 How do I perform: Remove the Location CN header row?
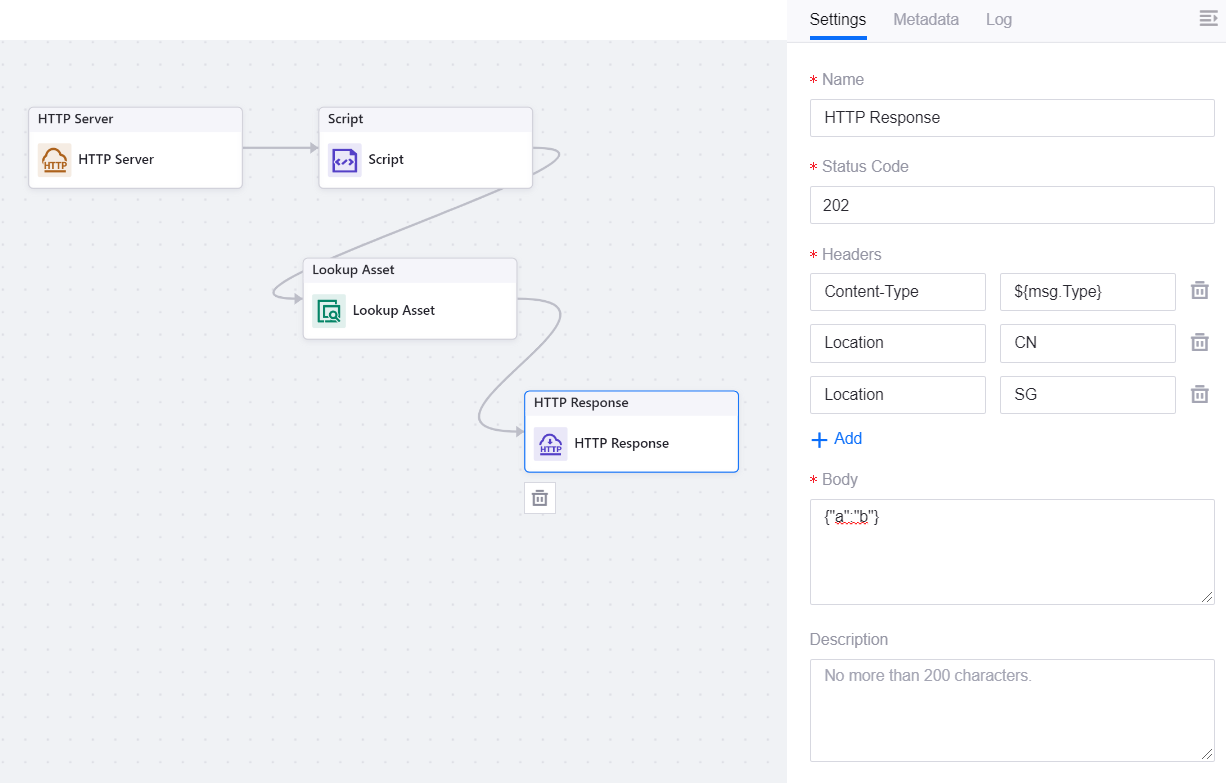1199,342
